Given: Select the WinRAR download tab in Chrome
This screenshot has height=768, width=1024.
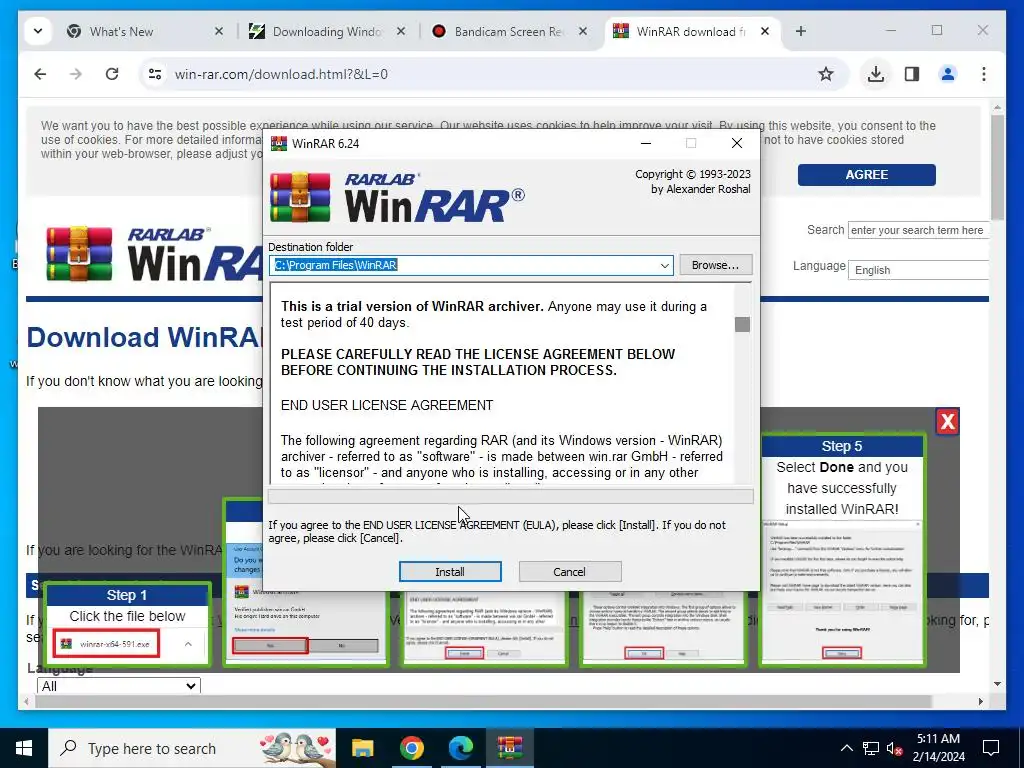Looking at the screenshot, I should (x=690, y=31).
